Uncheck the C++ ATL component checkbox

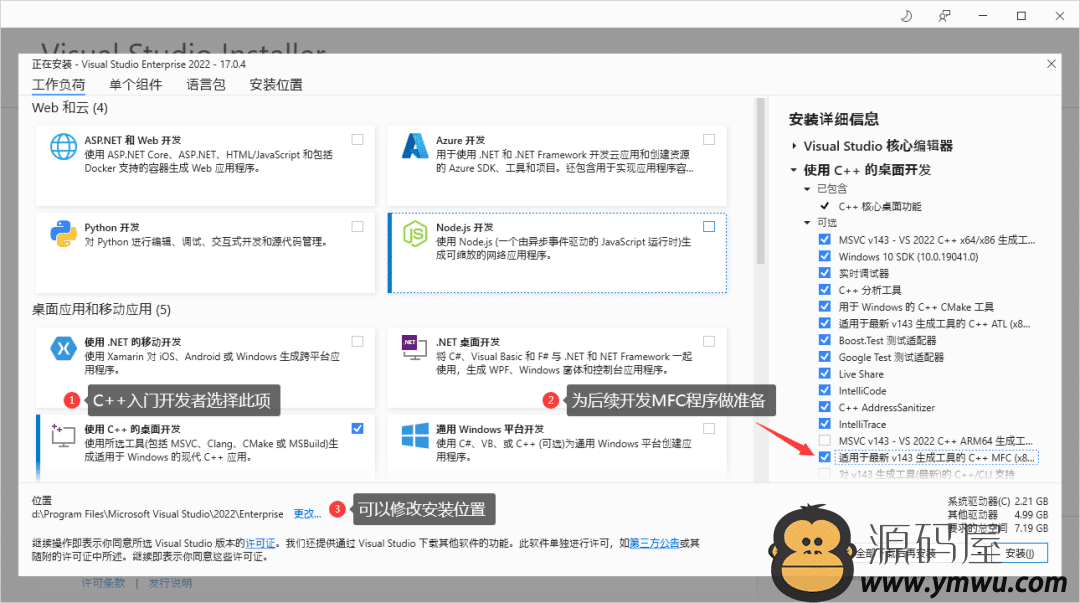824,323
